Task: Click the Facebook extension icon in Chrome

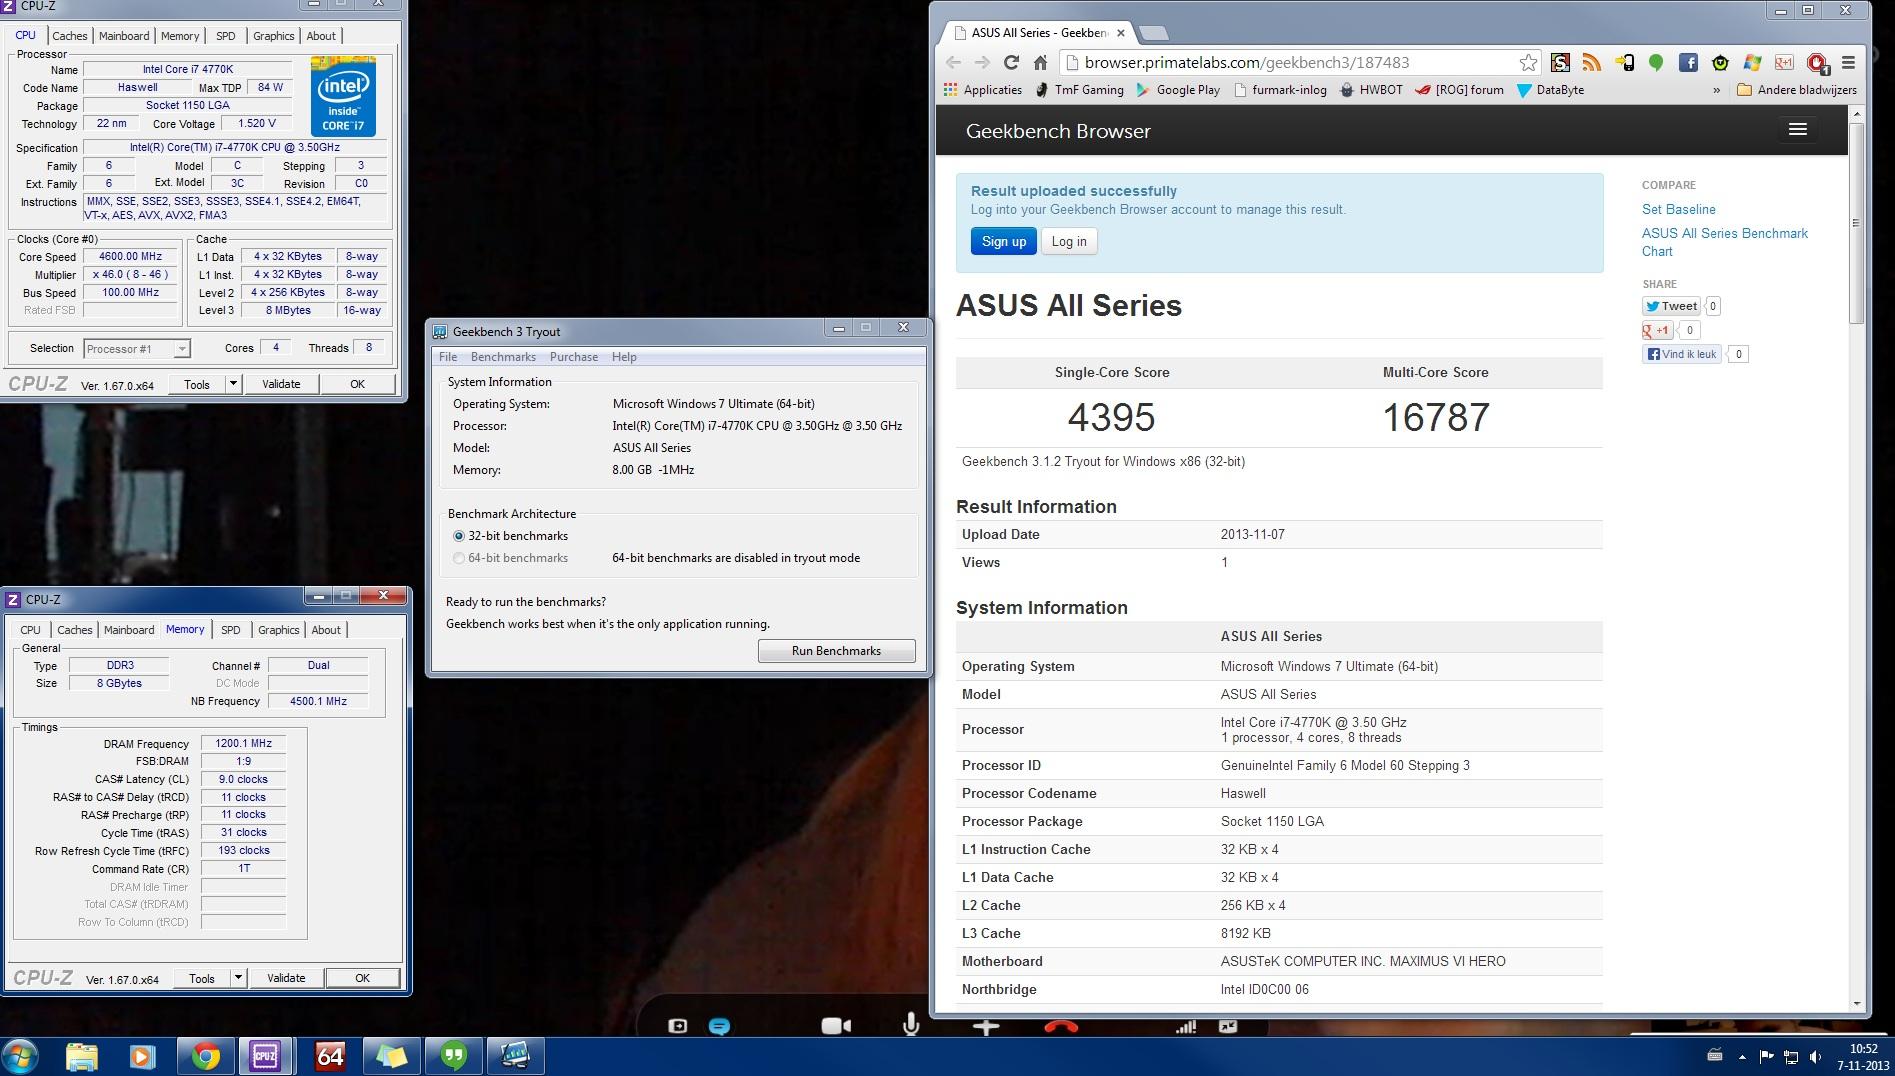Action: point(1688,62)
